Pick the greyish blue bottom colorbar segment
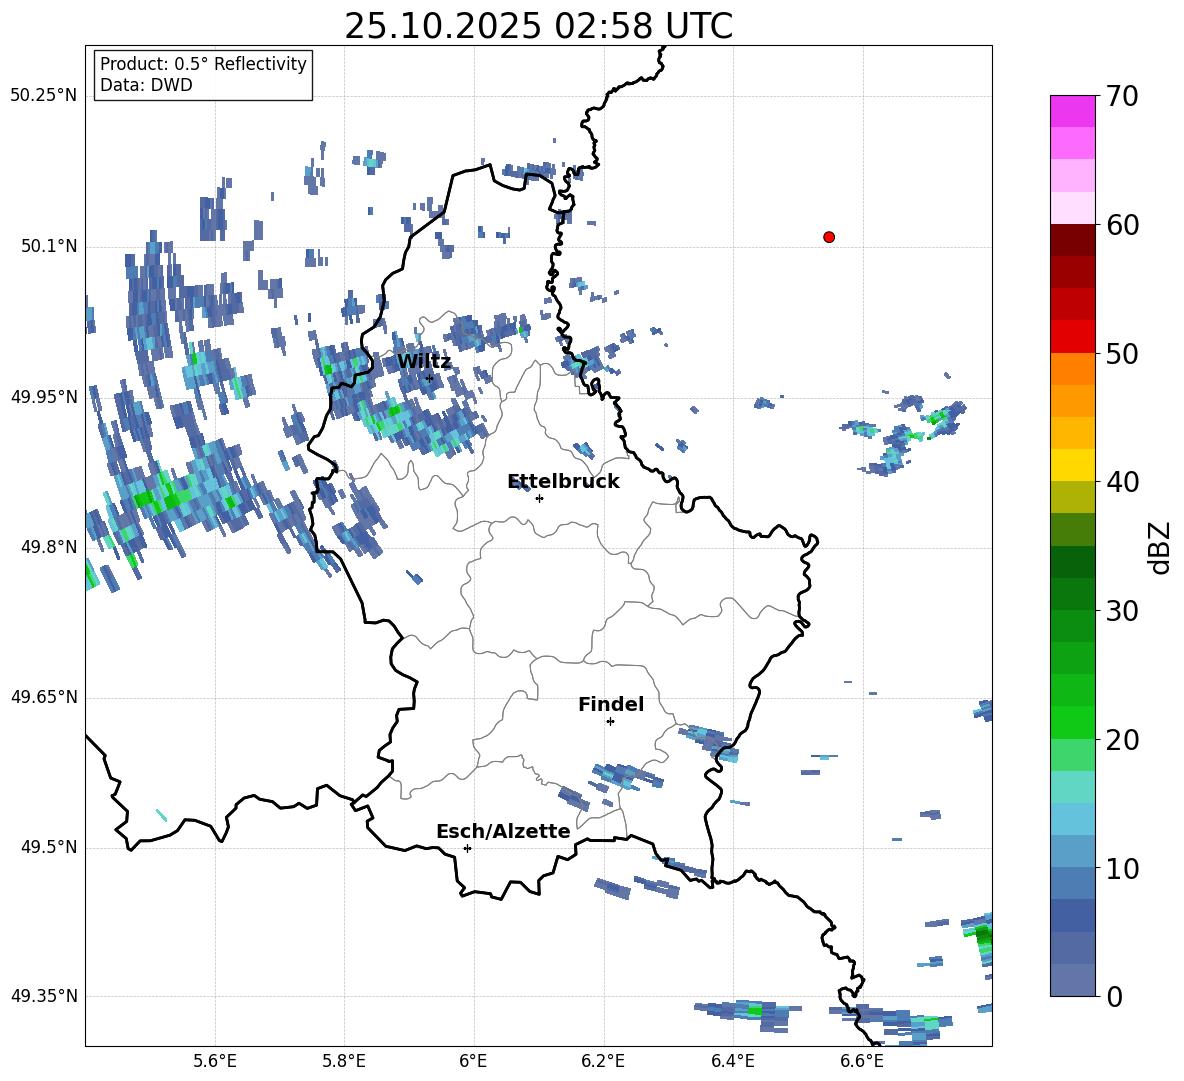 pyautogui.click(x=1072, y=980)
